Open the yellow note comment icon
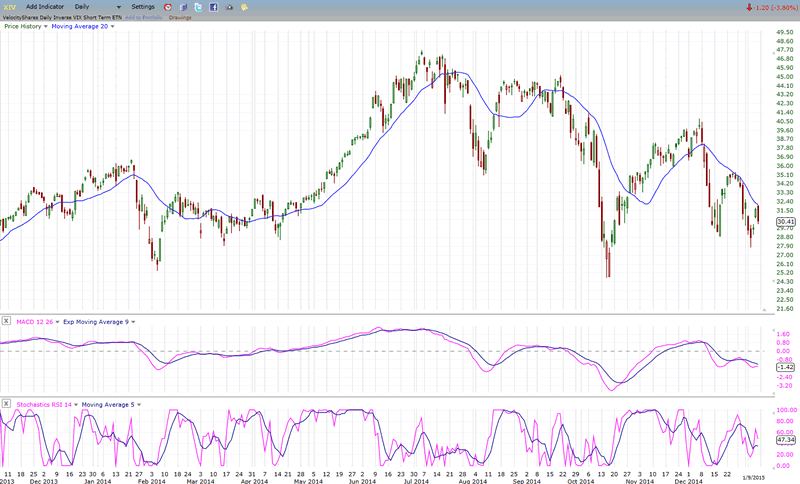 pyautogui.click(x=245, y=6)
